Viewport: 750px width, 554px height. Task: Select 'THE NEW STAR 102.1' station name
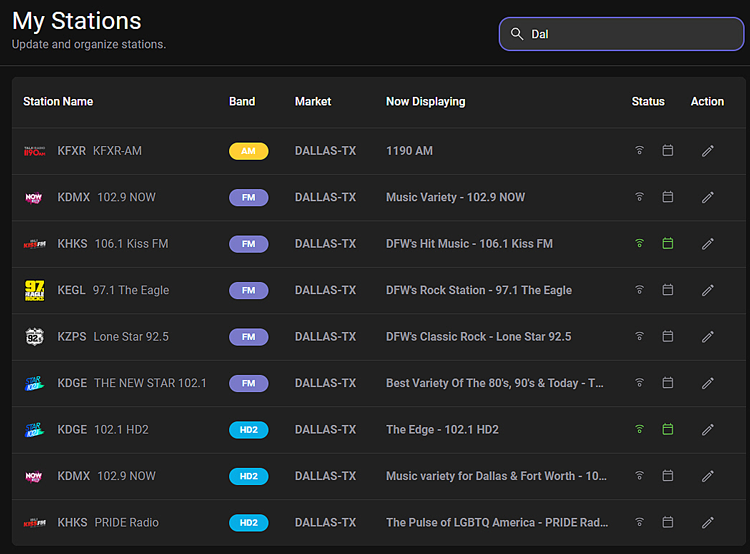click(150, 383)
